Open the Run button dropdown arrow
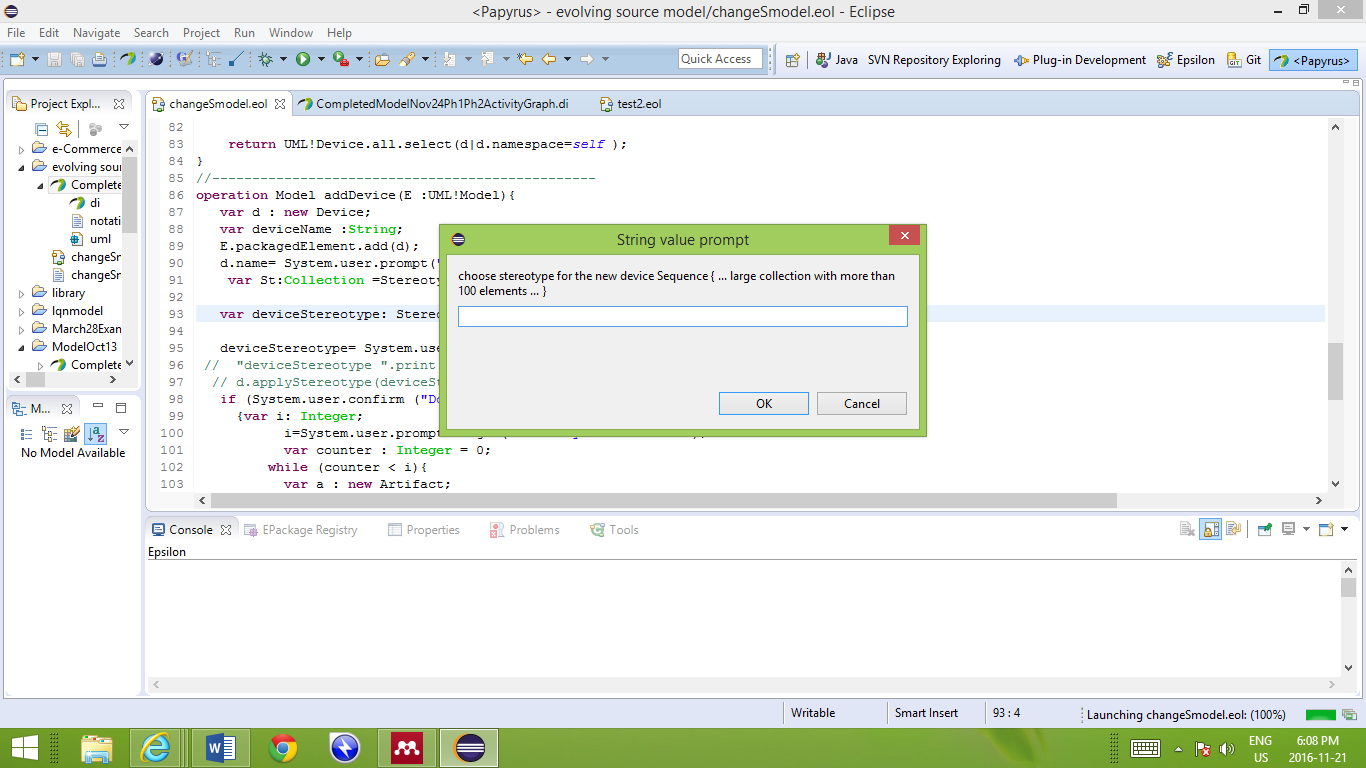The width and height of the screenshot is (1366, 768). tap(321, 59)
